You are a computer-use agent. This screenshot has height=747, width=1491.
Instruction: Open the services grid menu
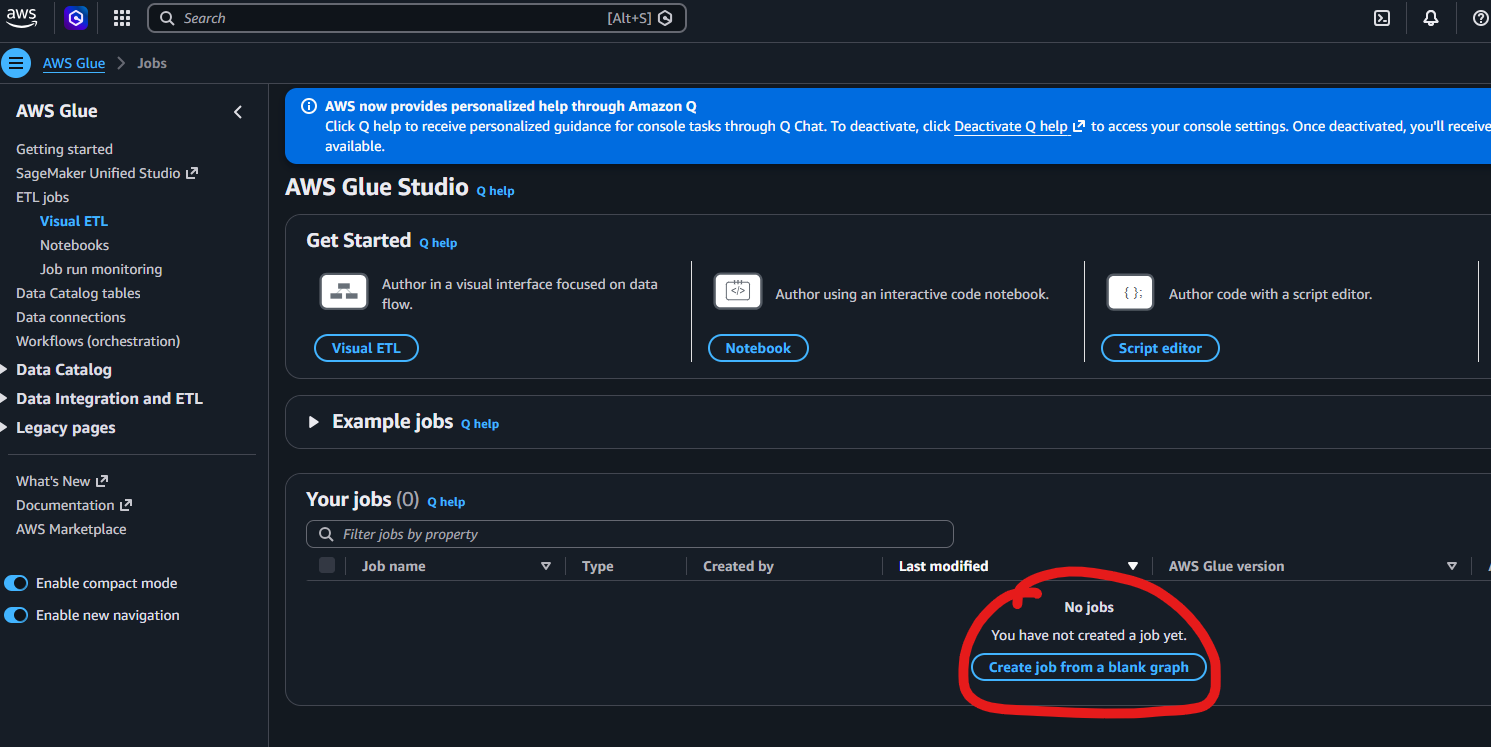click(122, 18)
